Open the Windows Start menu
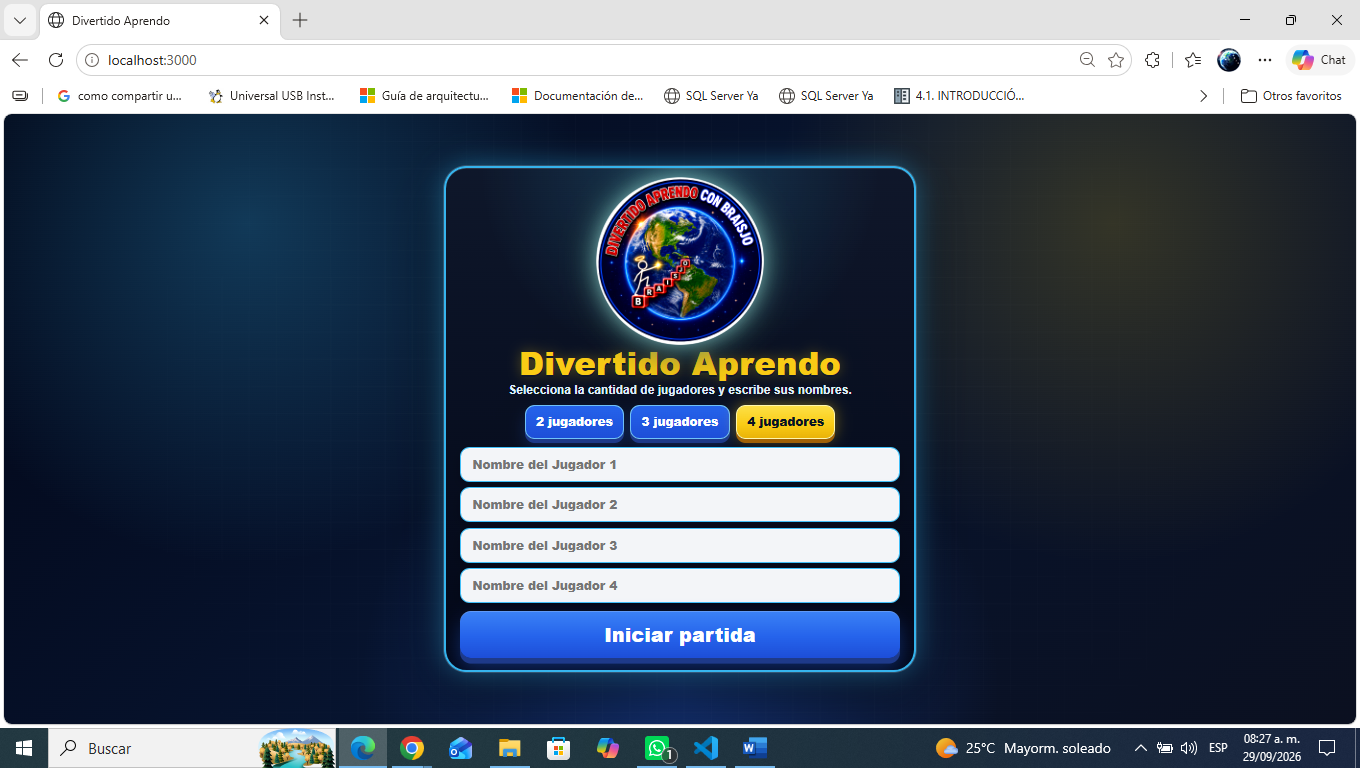This screenshot has height=768, width=1360. 24,748
